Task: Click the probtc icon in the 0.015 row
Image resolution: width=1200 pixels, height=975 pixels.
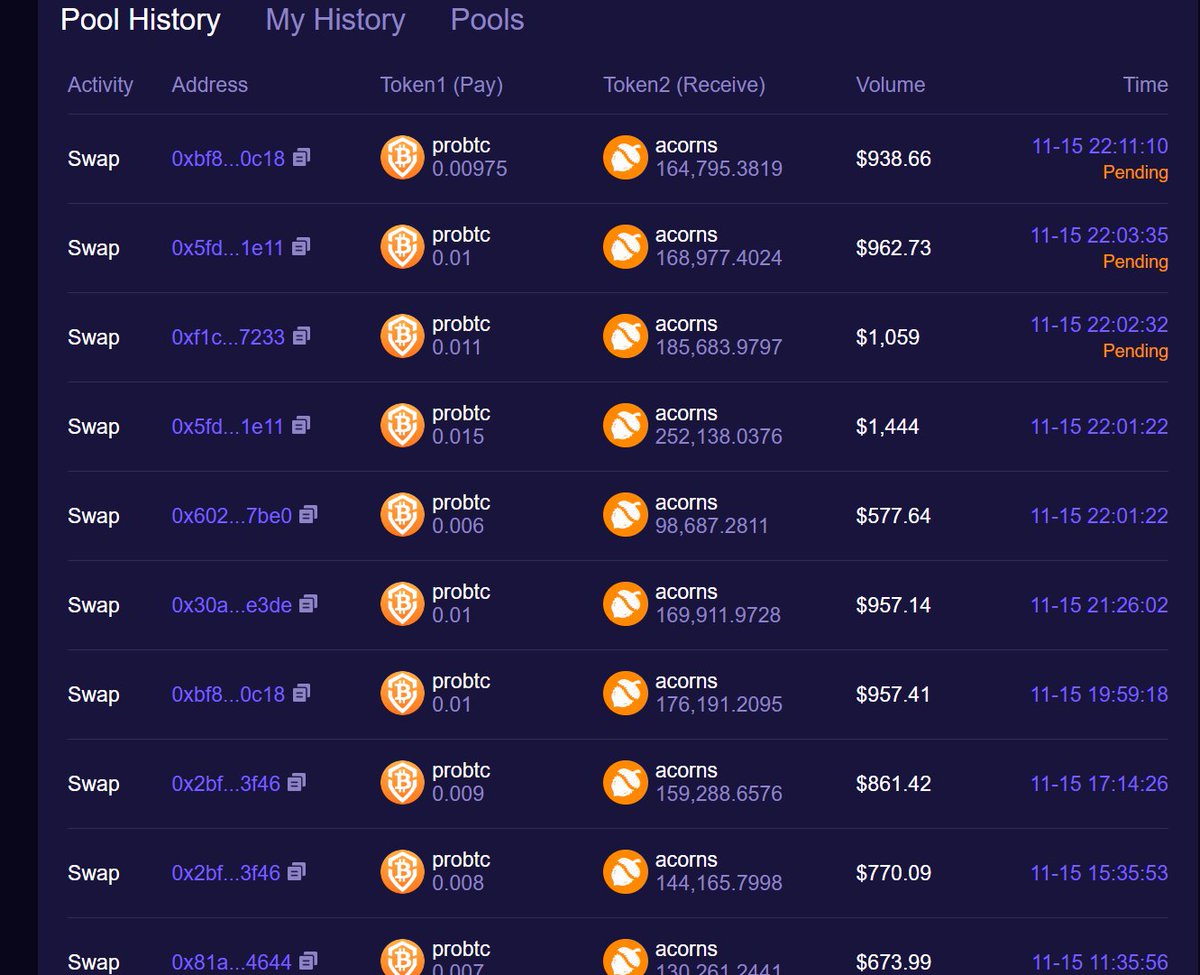Action: click(x=402, y=425)
